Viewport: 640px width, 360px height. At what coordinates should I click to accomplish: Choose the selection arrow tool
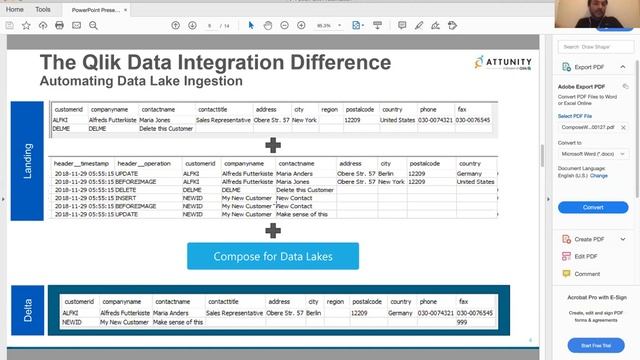[251, 25]
